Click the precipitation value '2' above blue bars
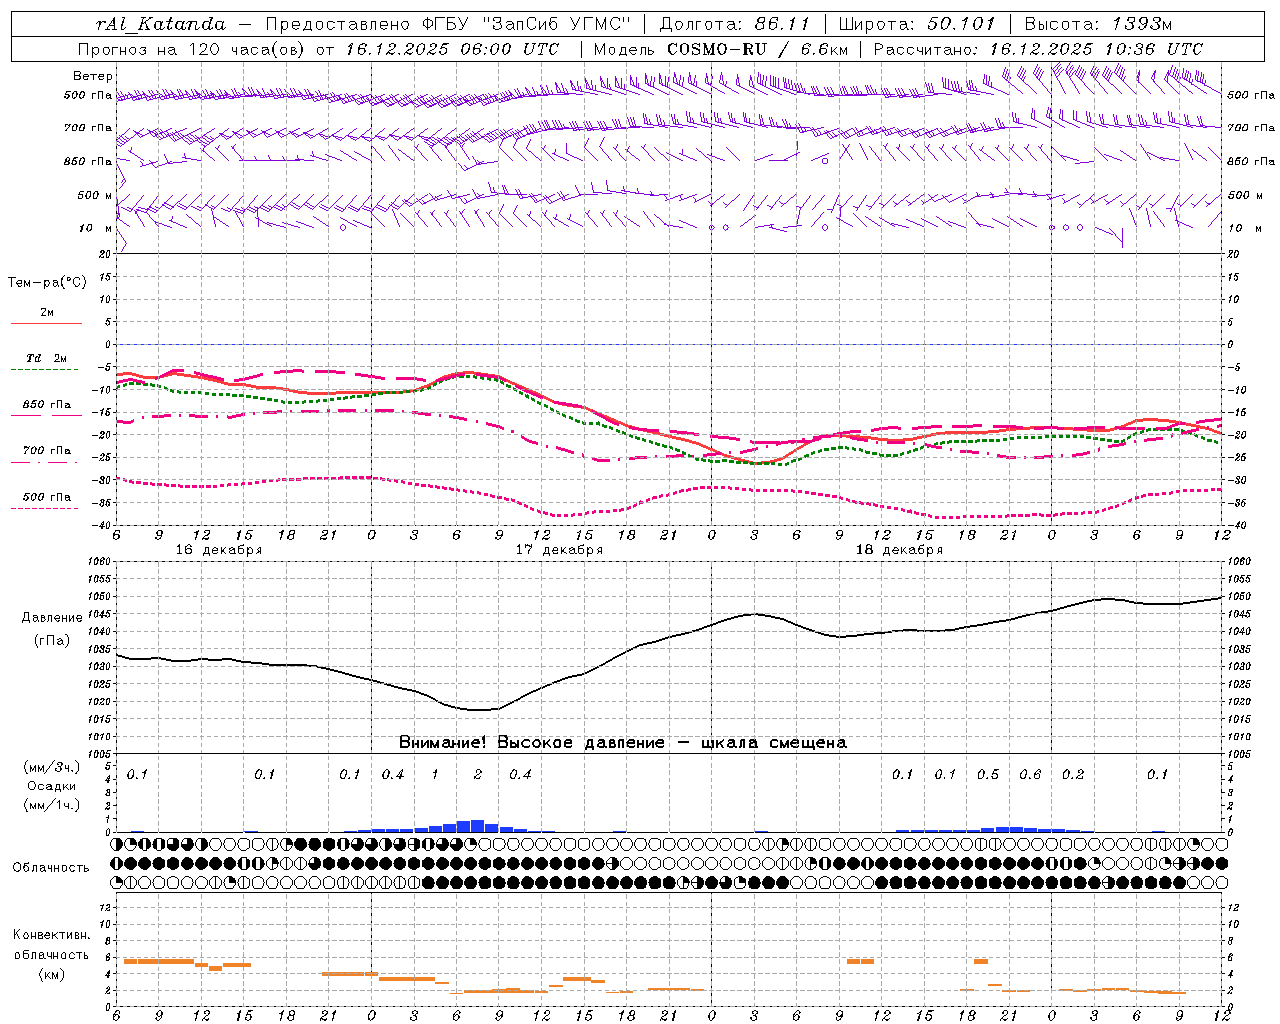Image resolution: width=1280 pixels, height=1024 pixels. (478, 774)
